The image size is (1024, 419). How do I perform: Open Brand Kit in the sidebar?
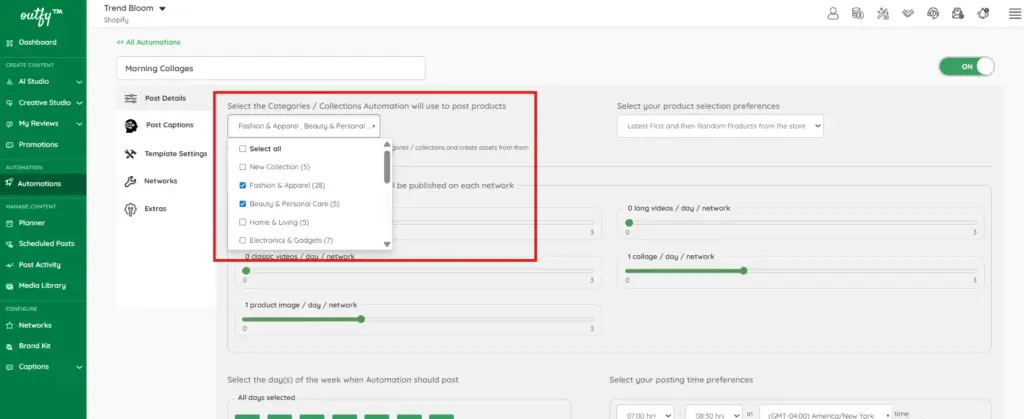coord(35,346)
